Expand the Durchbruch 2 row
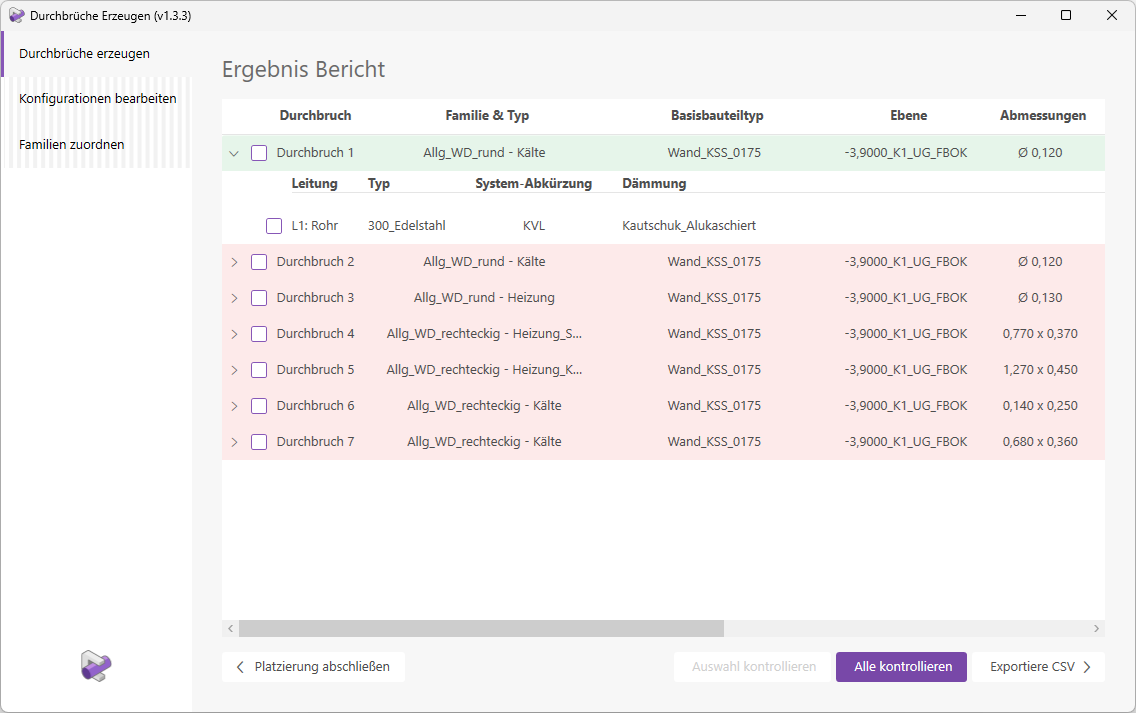The height and width of the screenshot is (713, 1136). tap(234, 262)
